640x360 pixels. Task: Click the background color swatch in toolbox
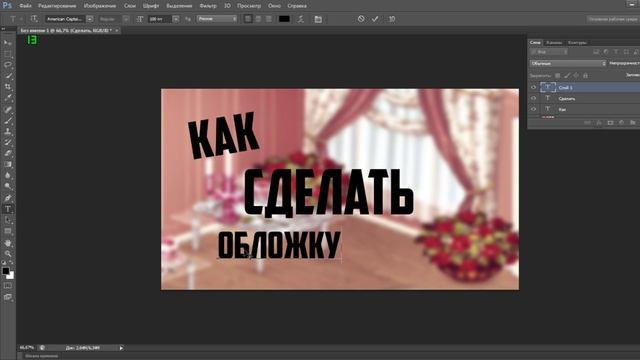pyautogui.click(x=11, y=276)
